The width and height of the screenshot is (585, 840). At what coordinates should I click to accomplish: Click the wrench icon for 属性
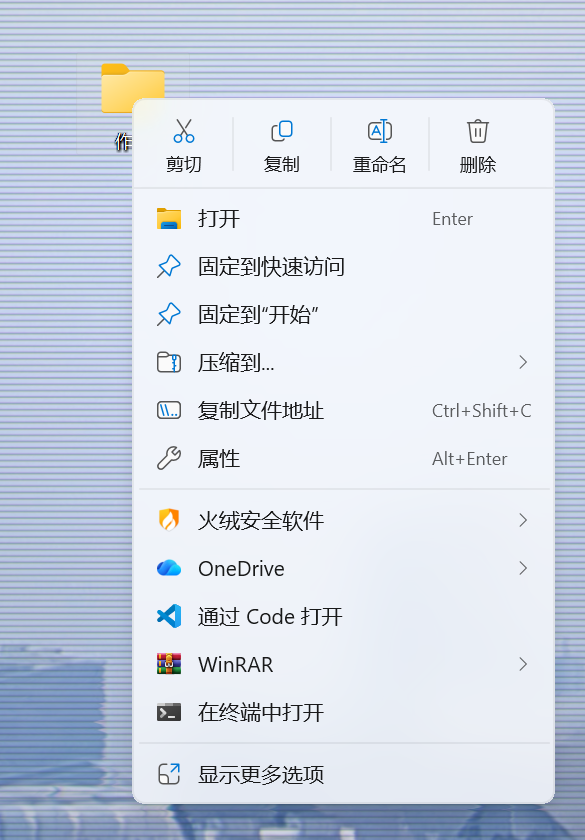click(x=169, y=459)
